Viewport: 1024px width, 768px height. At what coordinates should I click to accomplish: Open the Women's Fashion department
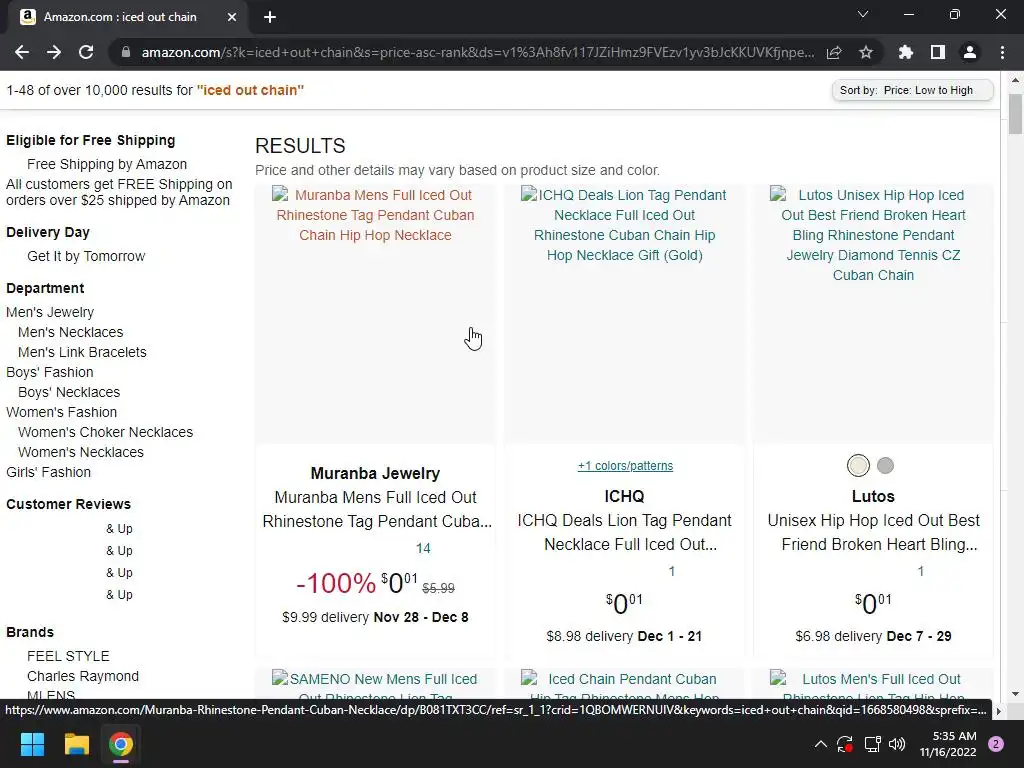click(x=61, y=412)
